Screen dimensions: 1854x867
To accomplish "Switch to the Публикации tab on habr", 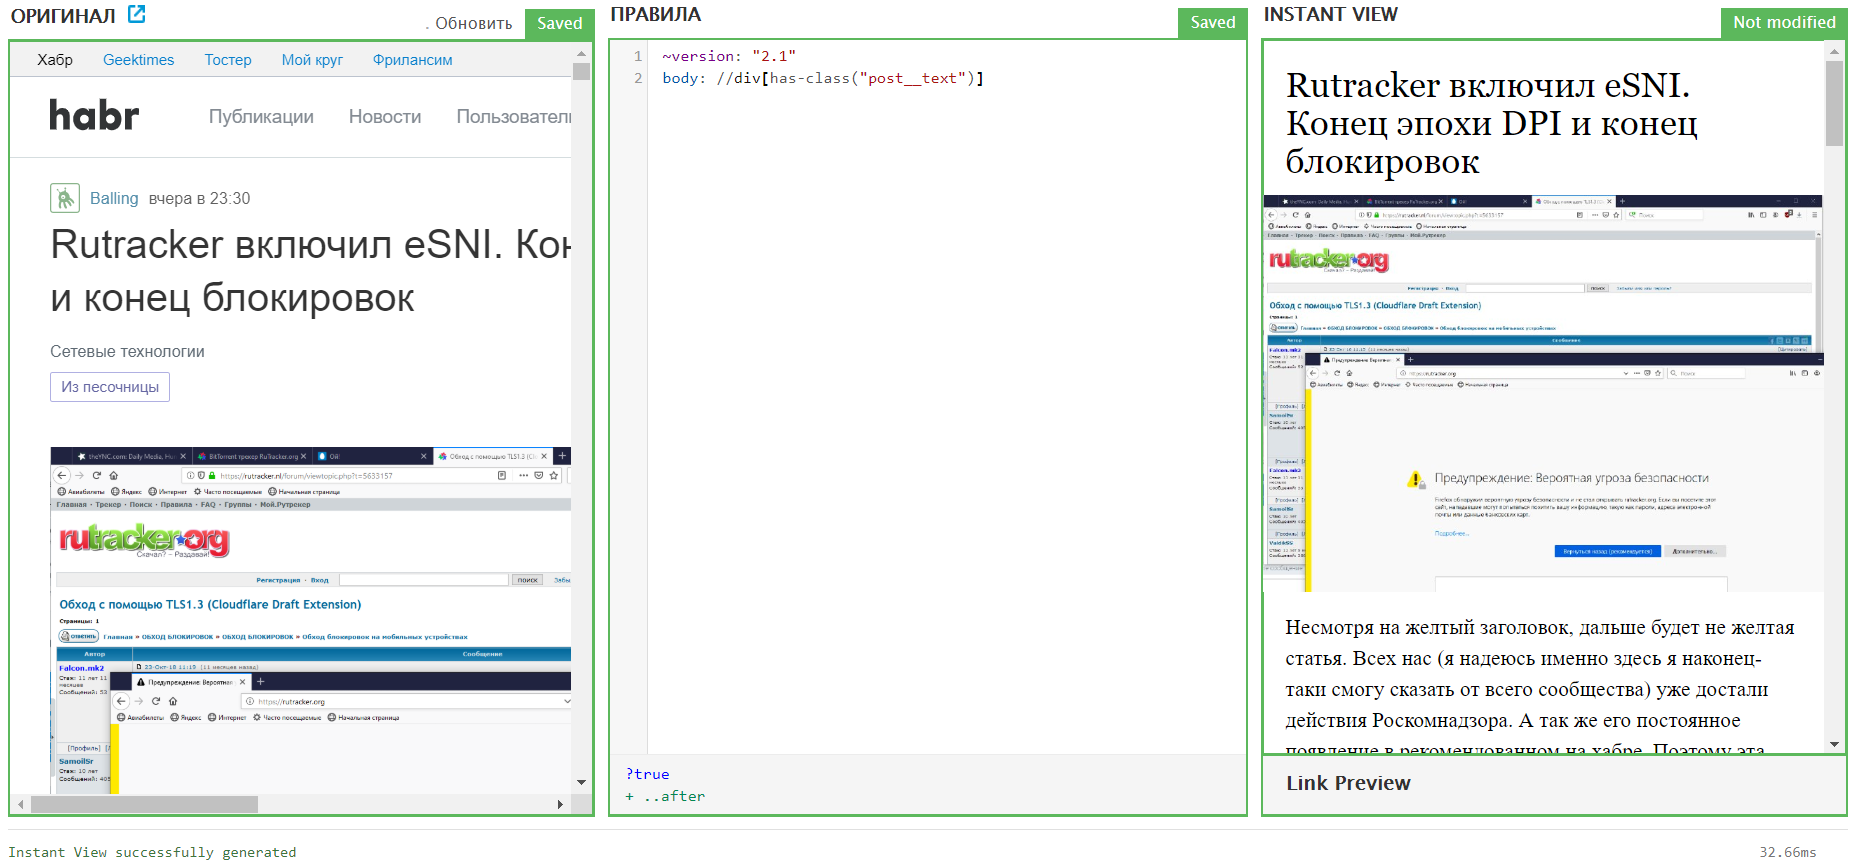I will pyautogui.click(x=261, y=117).
